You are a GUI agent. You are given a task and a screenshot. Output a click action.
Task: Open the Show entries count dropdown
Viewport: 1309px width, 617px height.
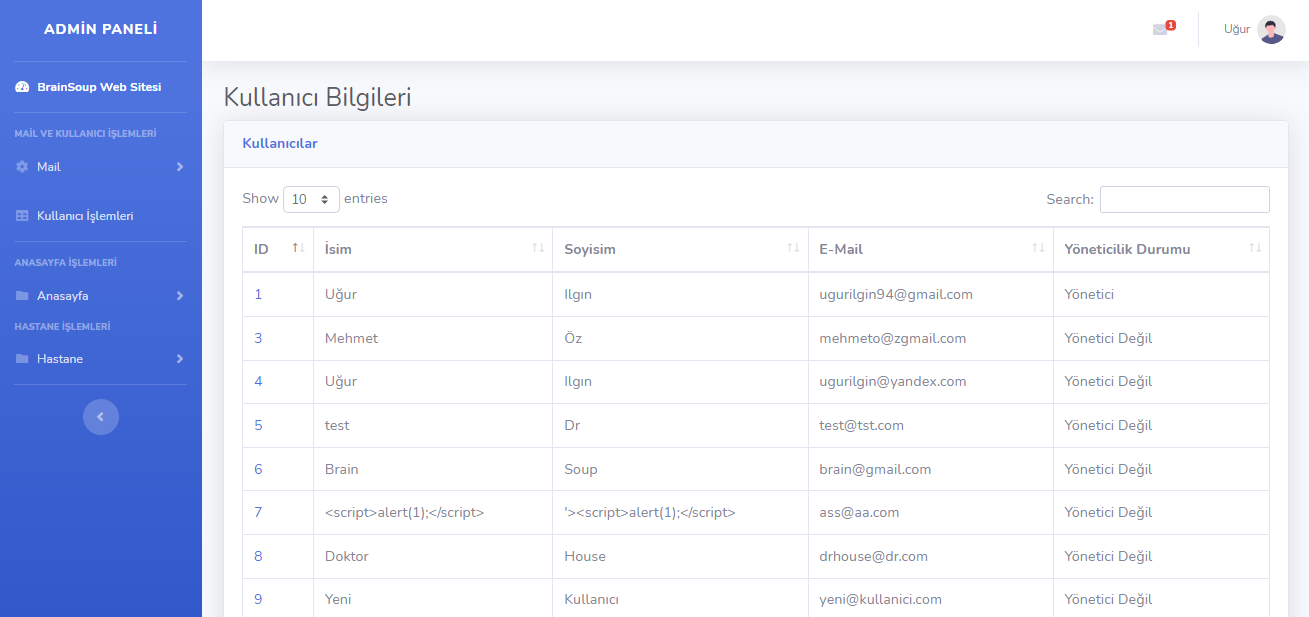click(x=311, y=199)
